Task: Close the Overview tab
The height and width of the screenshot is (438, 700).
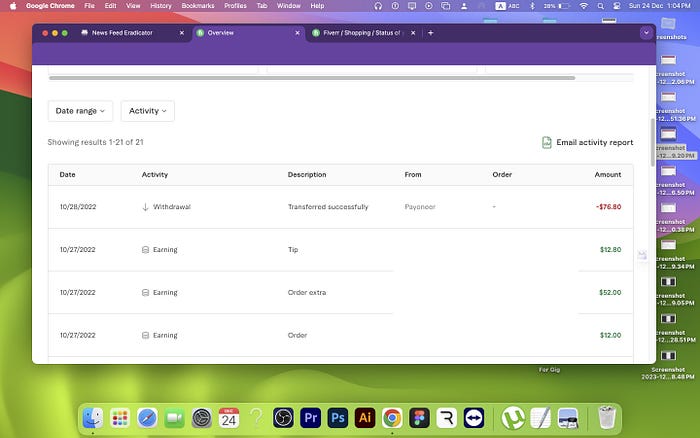Action: tap(297, 33)
